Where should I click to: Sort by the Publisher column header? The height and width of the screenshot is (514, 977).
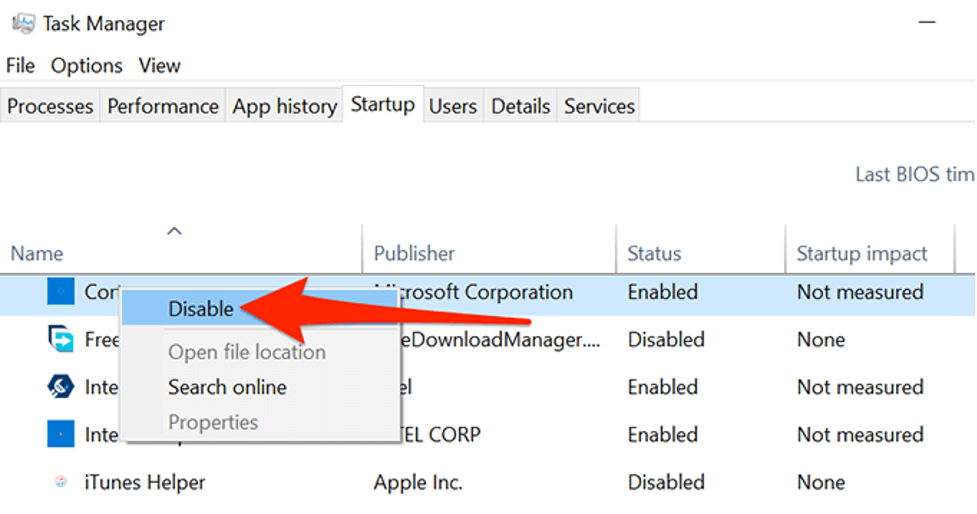pyautogui.click(x=414, y=254)
